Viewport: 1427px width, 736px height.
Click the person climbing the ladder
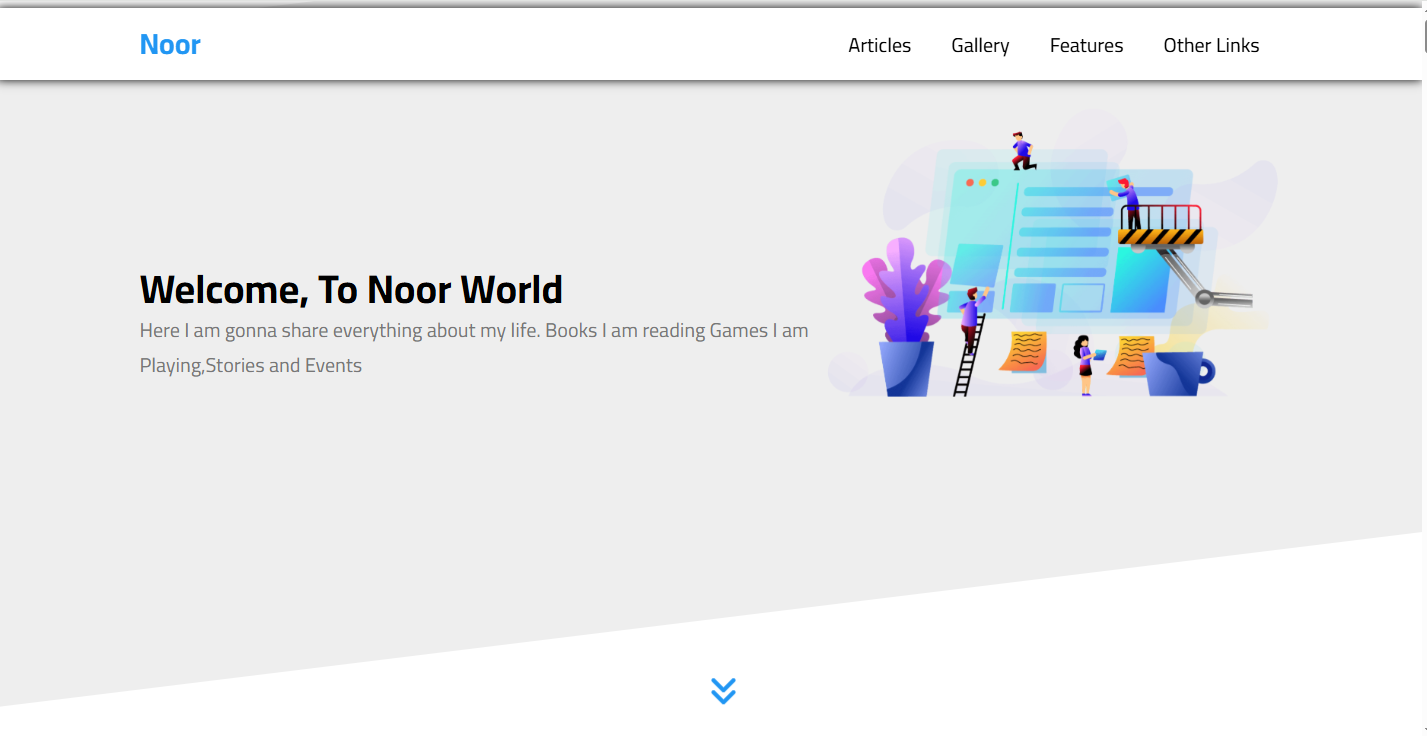point(970,315)
